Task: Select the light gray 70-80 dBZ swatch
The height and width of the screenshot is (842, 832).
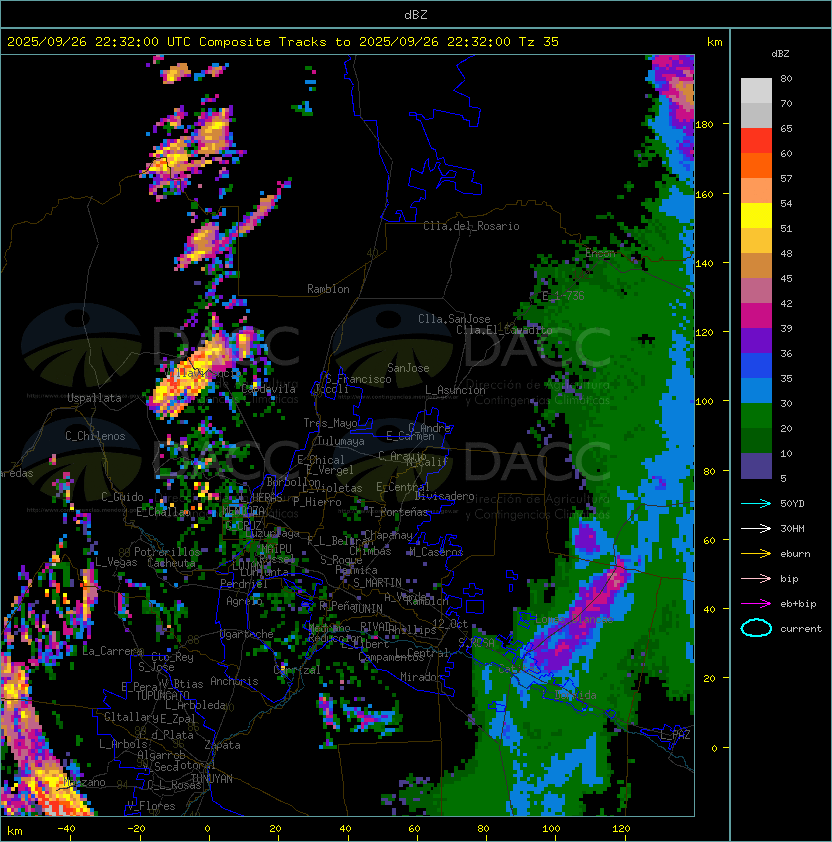Action: point(756,91)
